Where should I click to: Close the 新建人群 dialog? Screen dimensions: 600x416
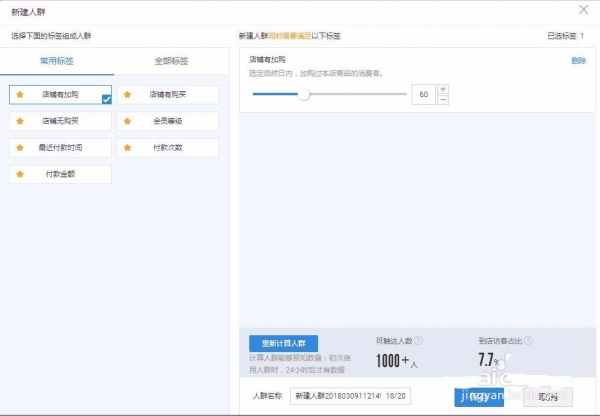pyautogui.click(x=584, y=10)
